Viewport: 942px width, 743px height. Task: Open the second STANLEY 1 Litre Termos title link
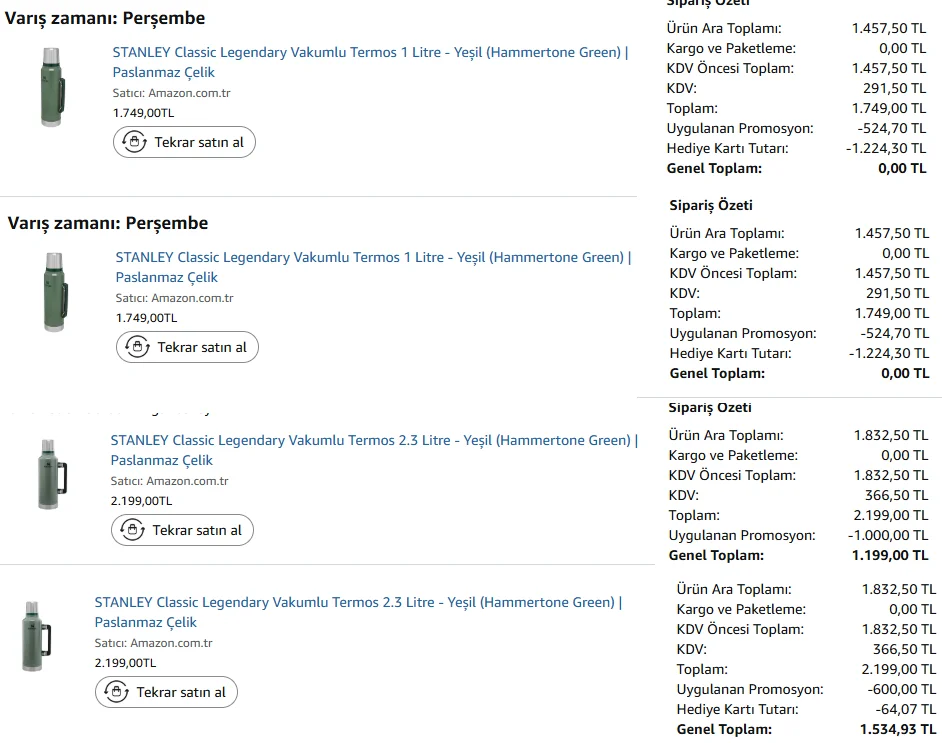(373, 267)
